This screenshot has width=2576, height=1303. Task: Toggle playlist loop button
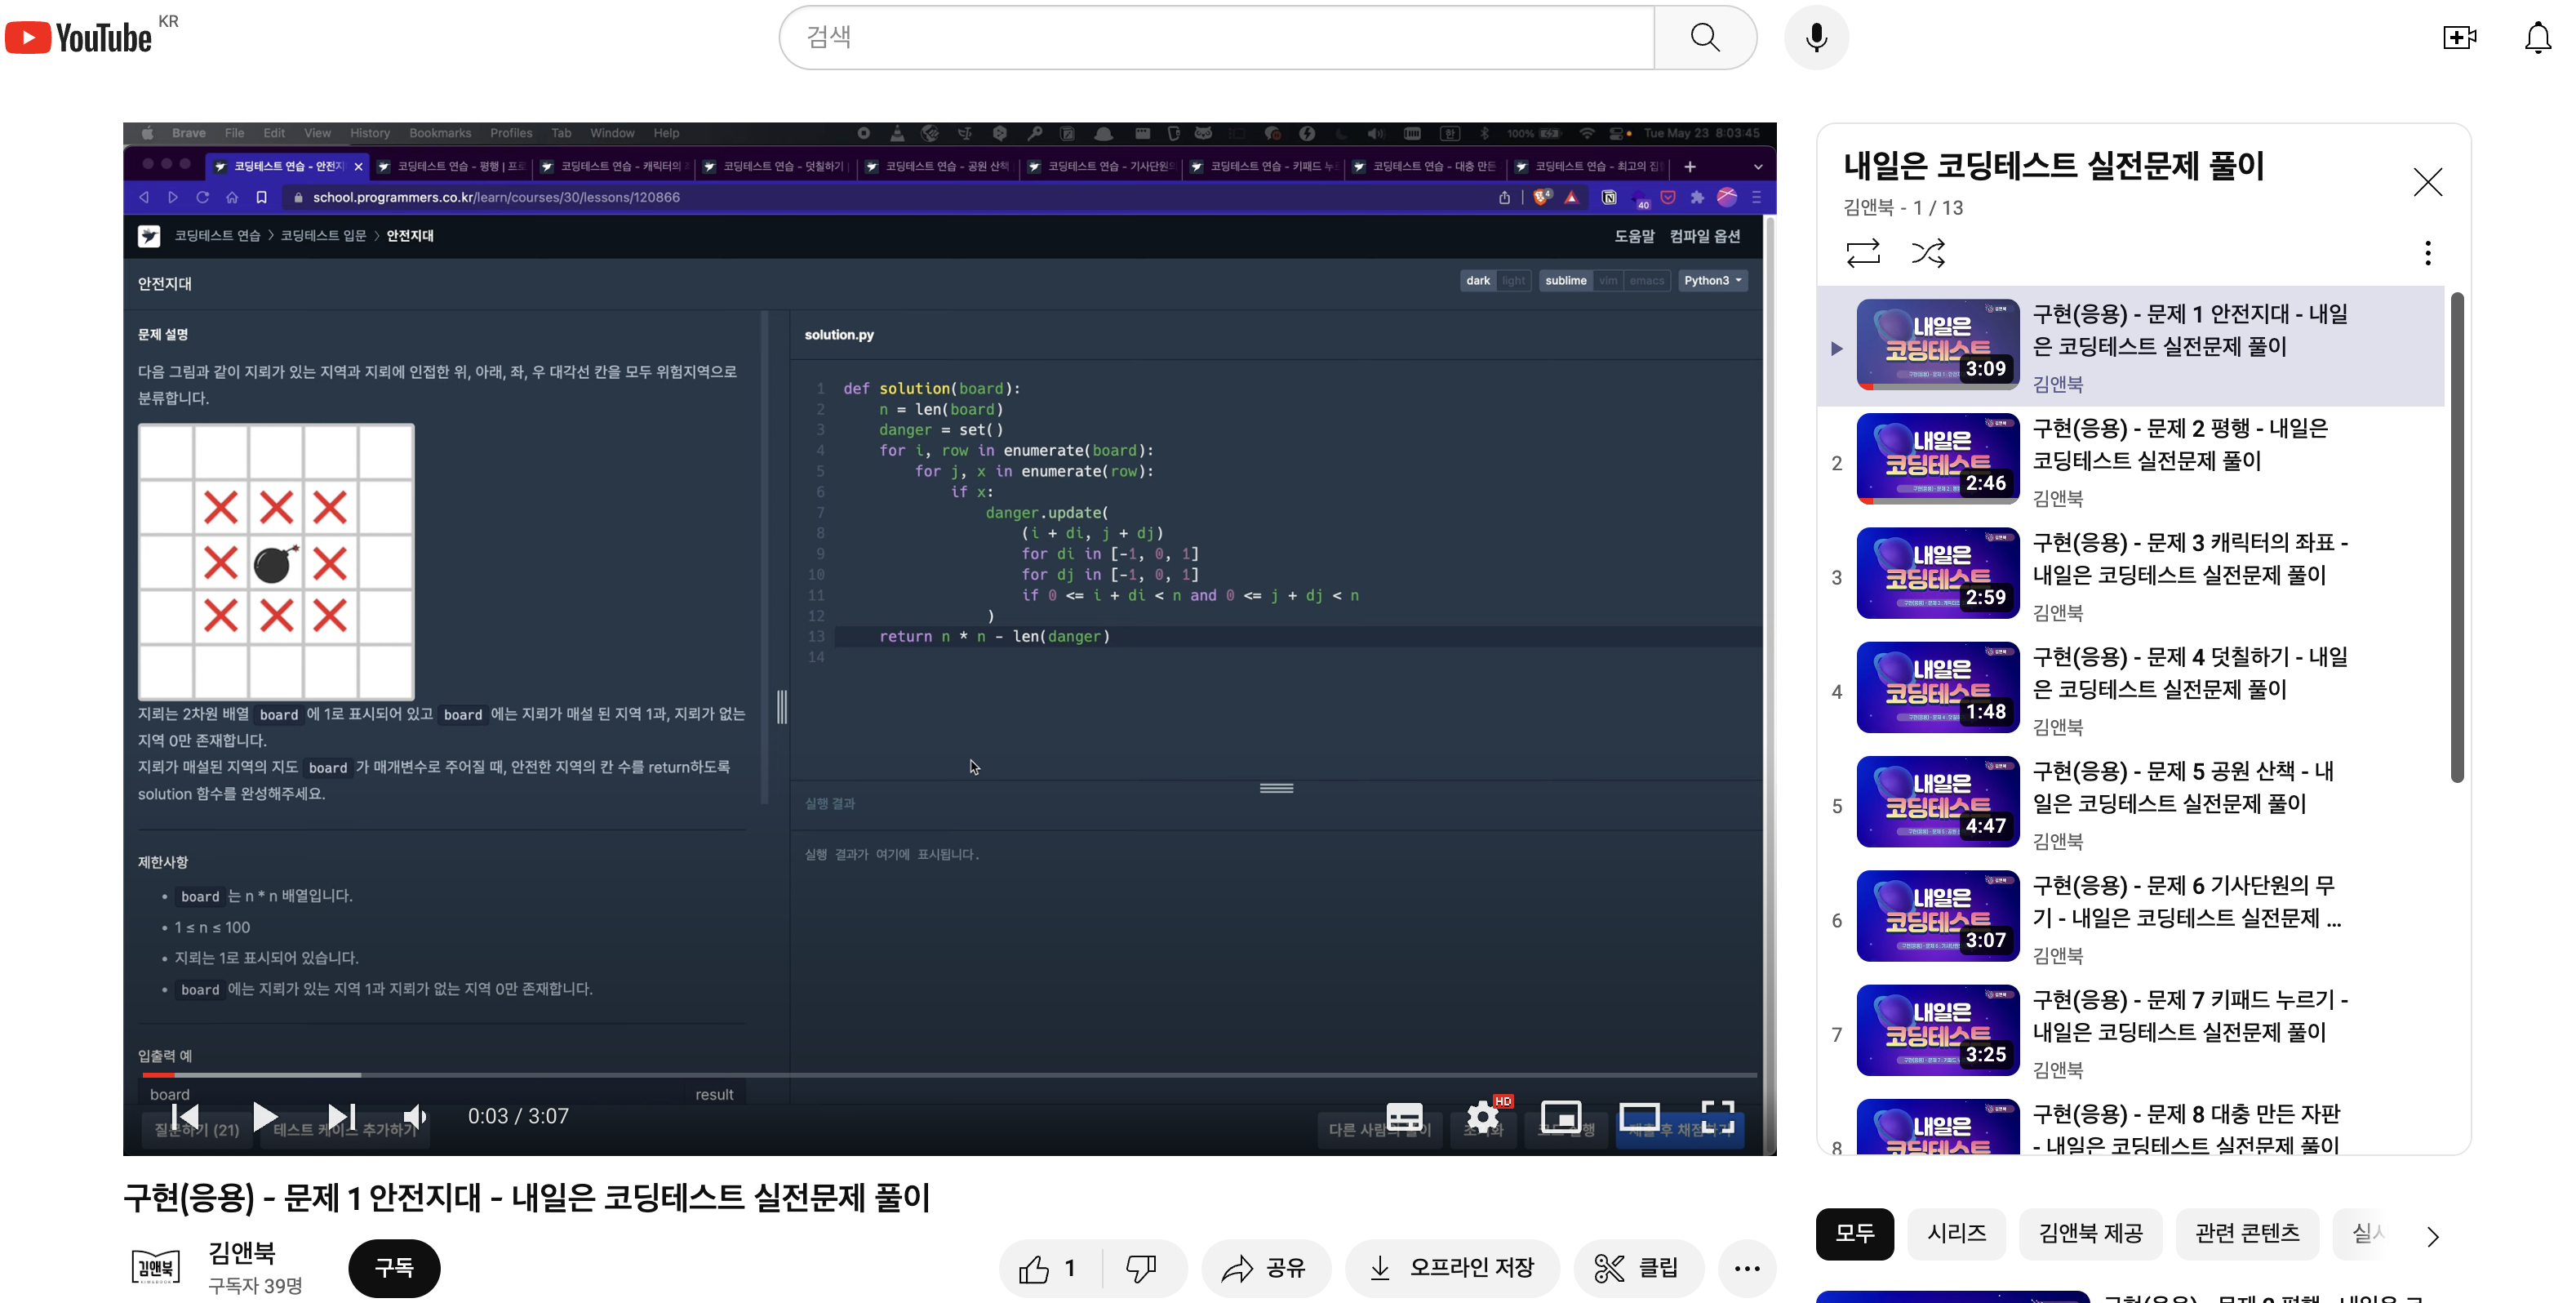click(1863, 253)
